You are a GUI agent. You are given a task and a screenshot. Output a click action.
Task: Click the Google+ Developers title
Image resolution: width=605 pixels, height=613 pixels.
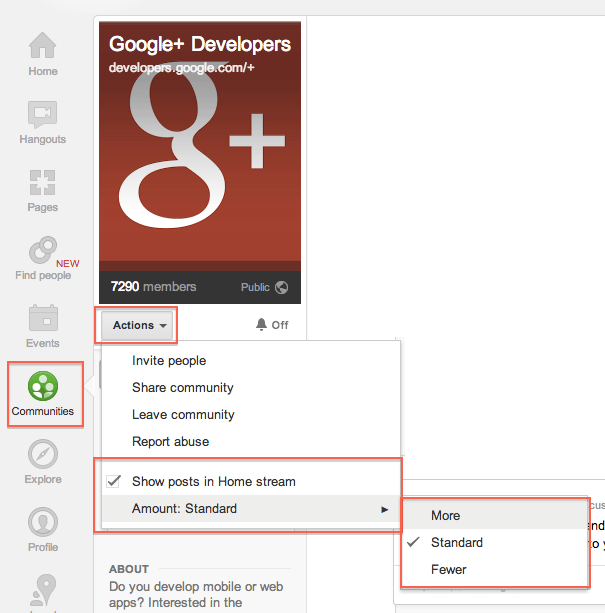[x=200, y=44]
